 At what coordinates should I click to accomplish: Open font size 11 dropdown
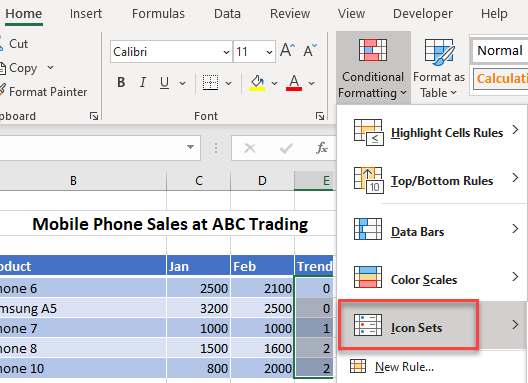tap(269, 52)
